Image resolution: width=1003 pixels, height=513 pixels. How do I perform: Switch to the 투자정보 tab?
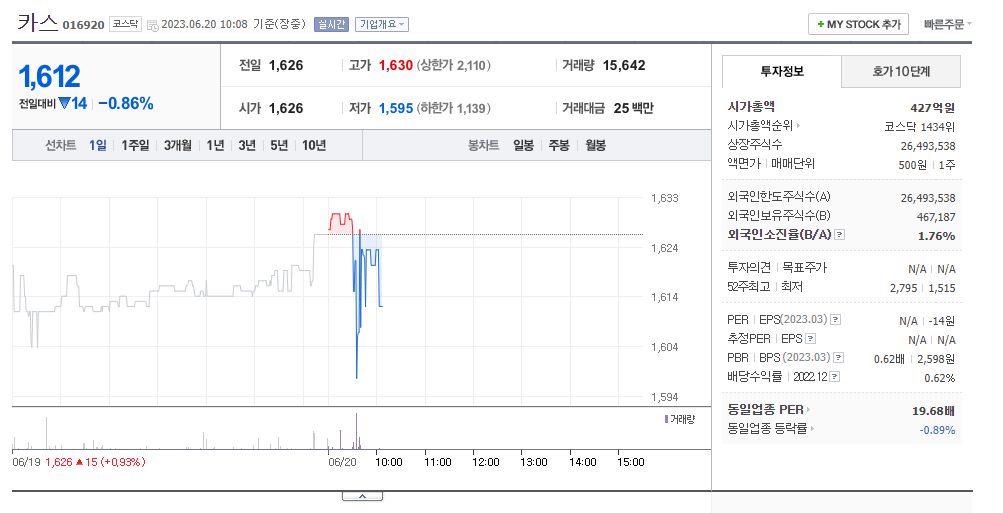click(782, 72)
